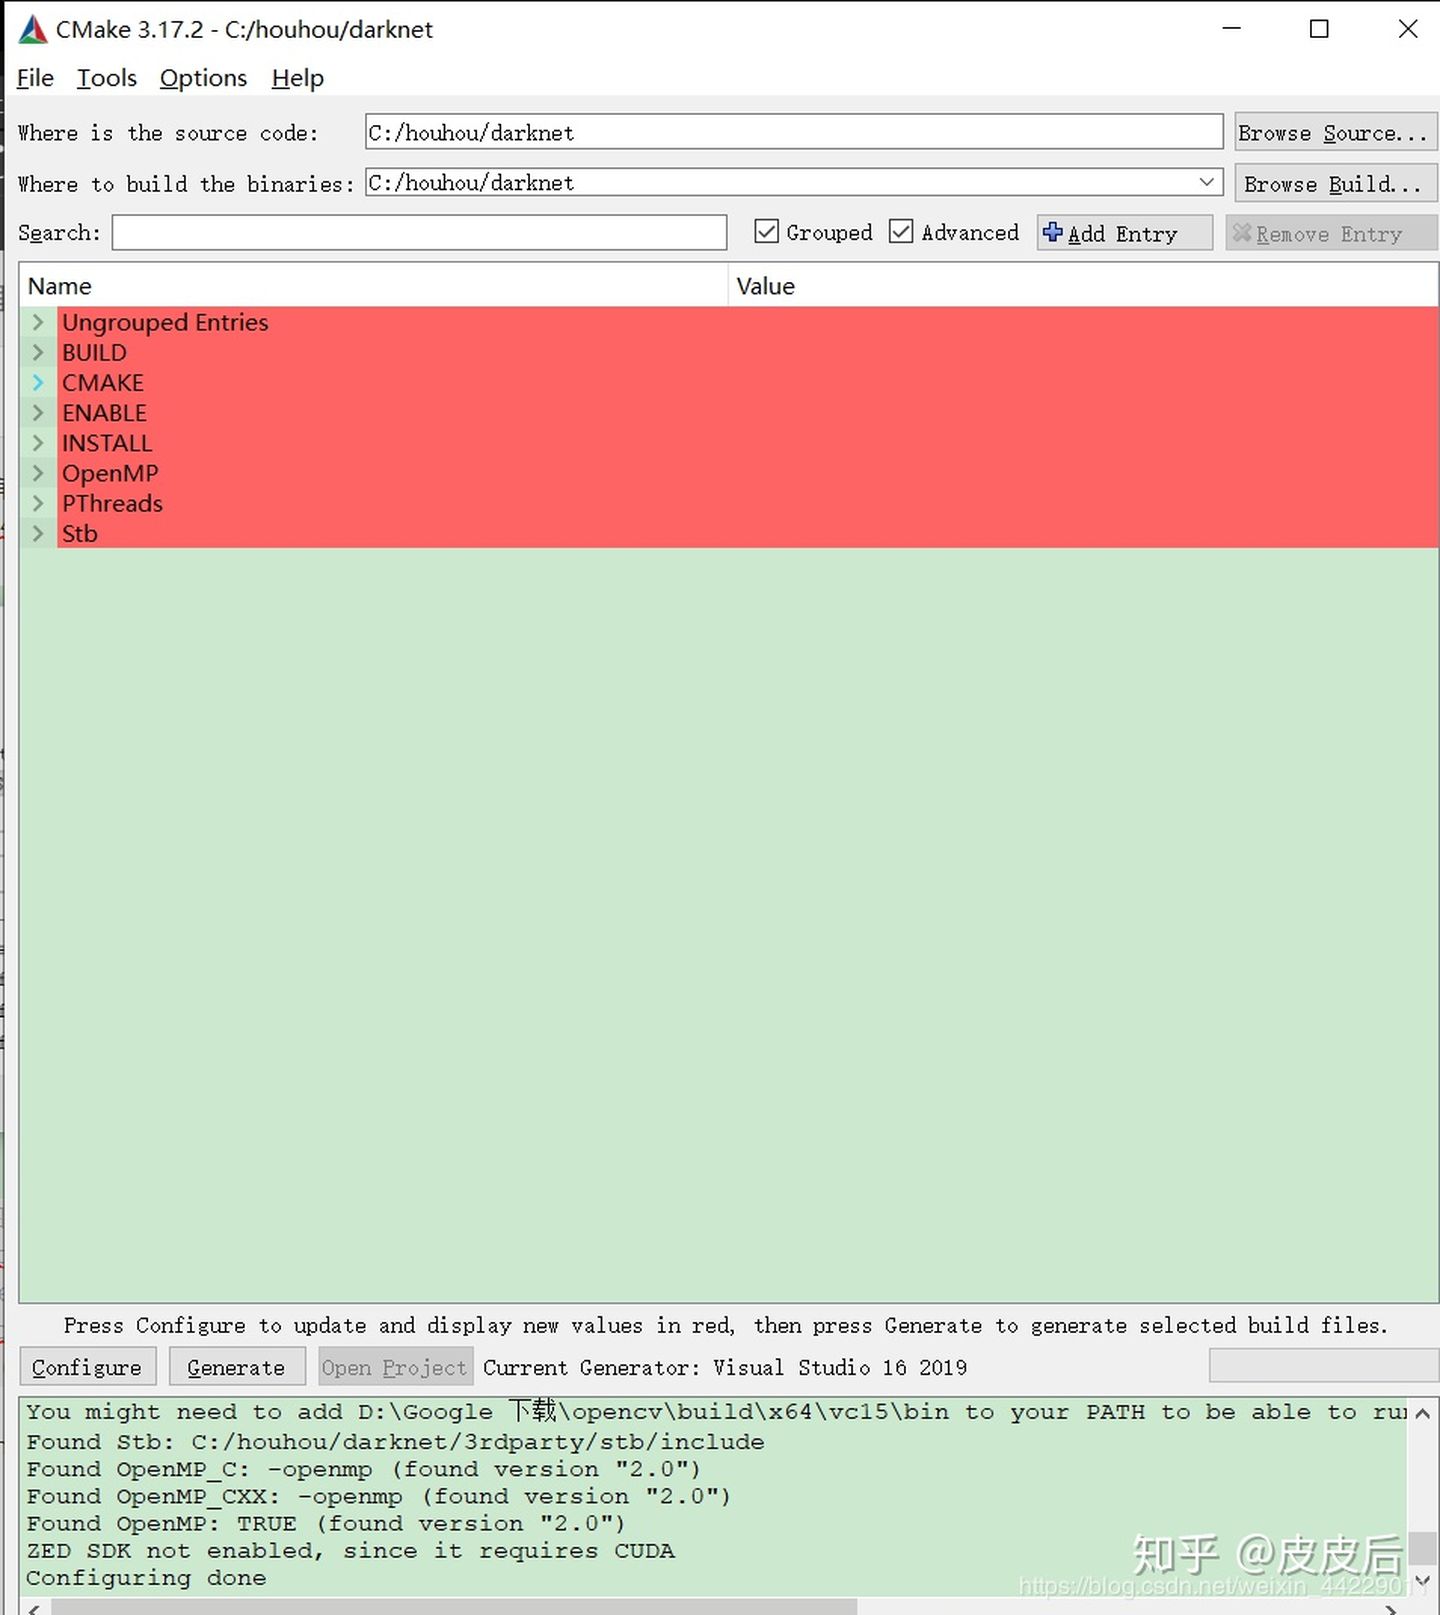
Task: Close the CMake window
Action: [x=1407, y=29]
